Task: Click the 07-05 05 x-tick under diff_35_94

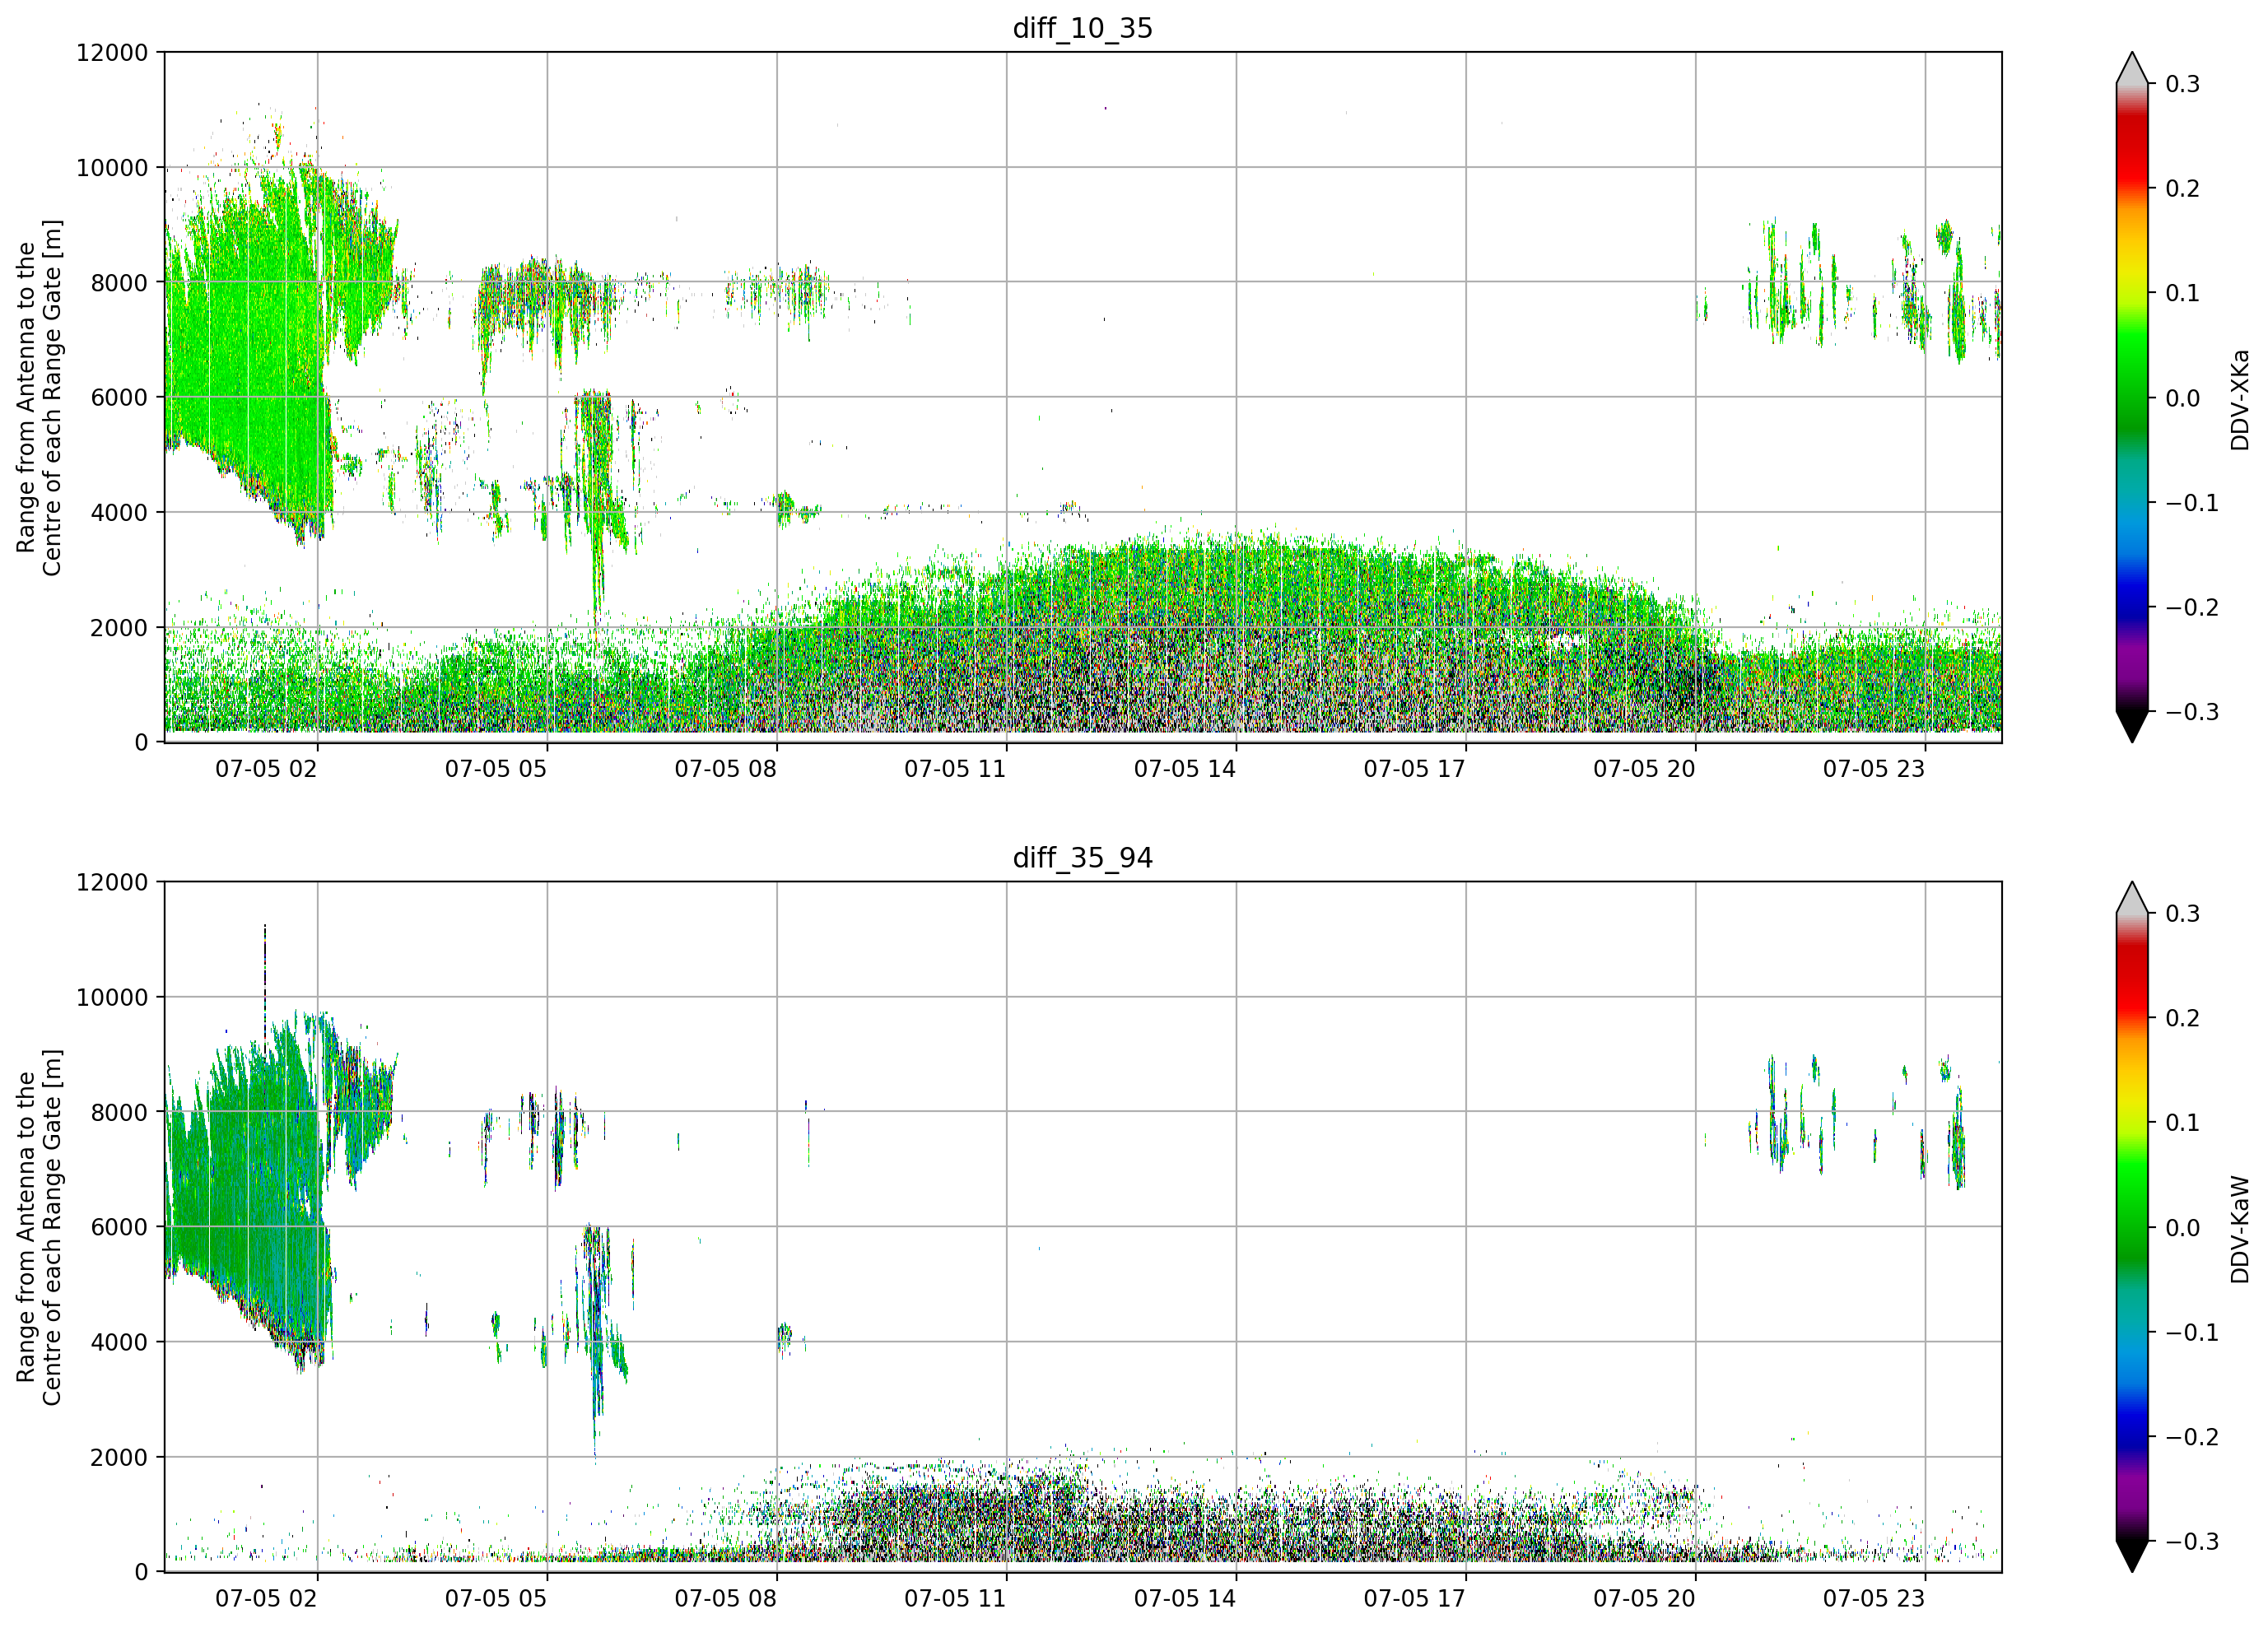Action: (496, 1598)
